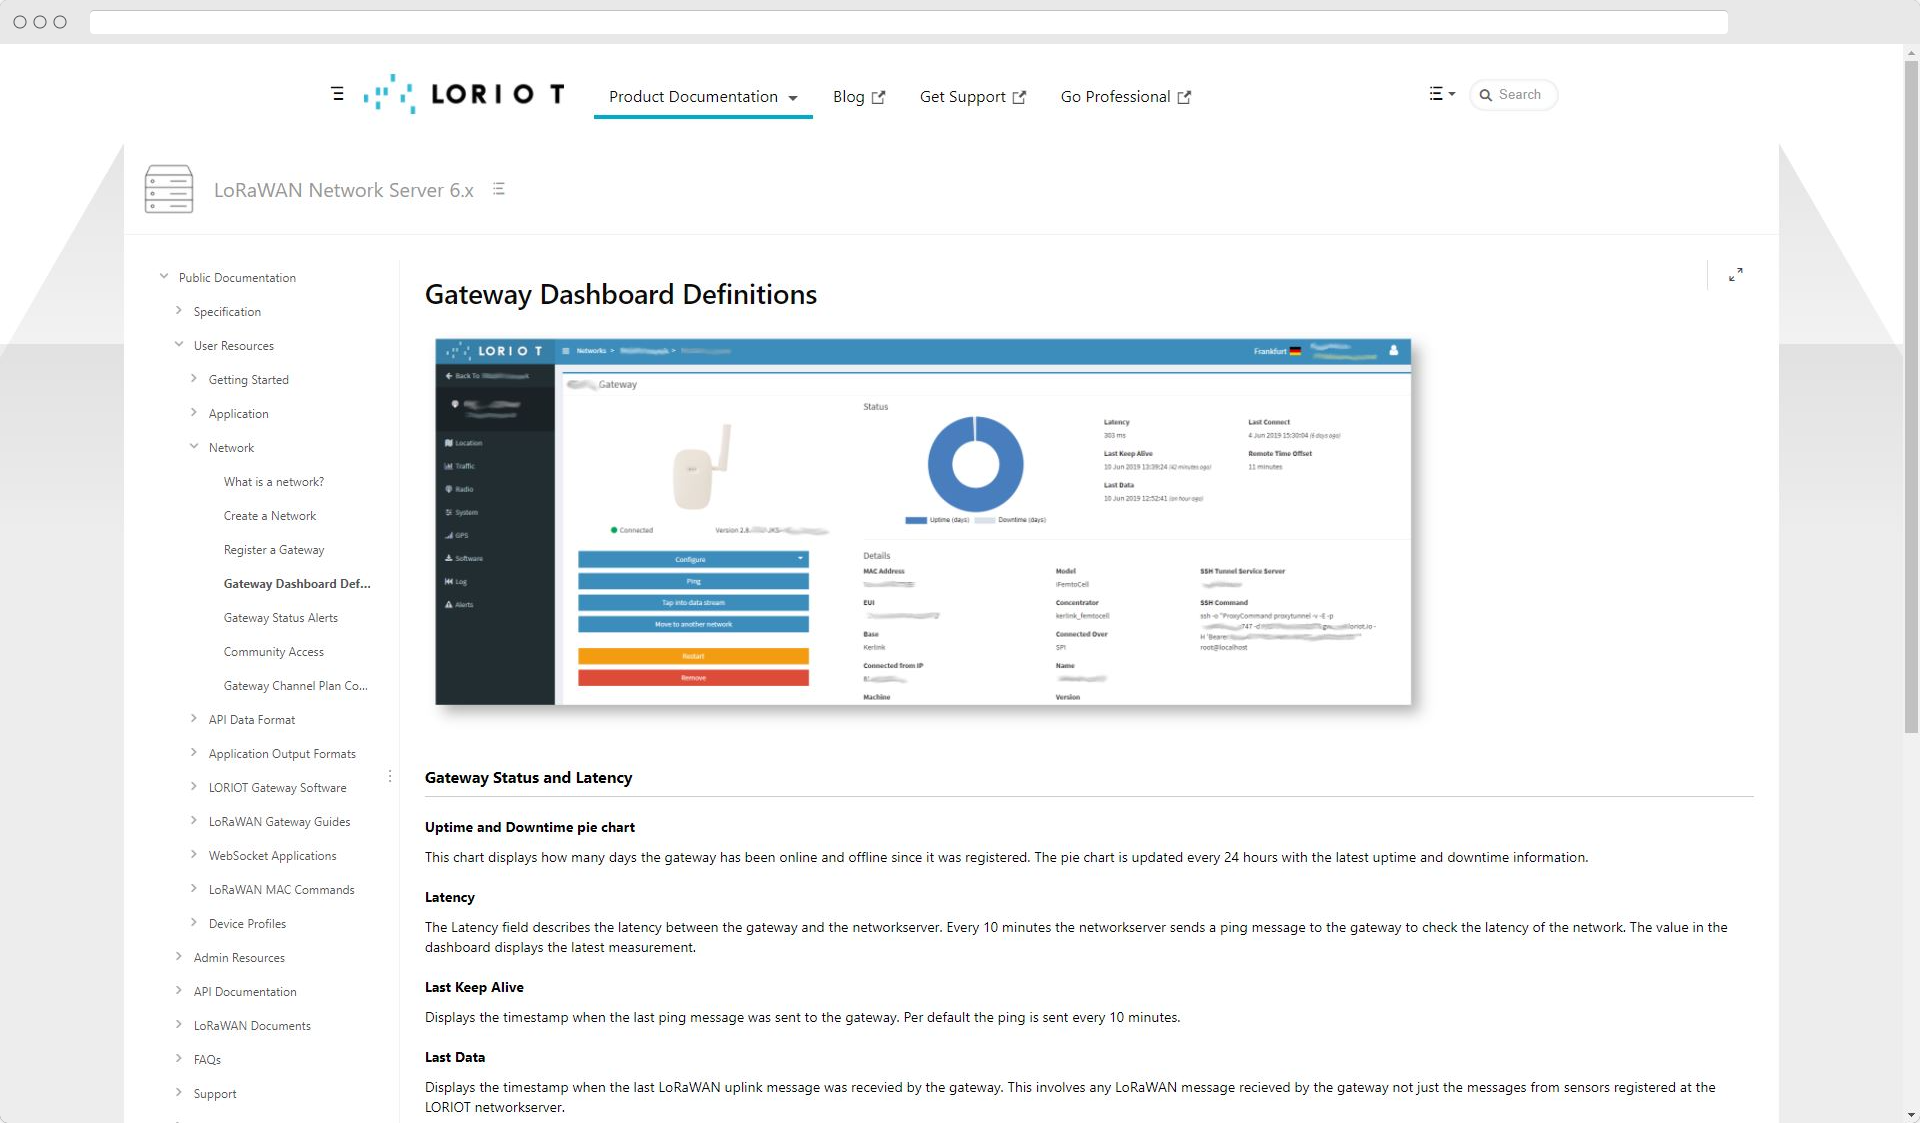
Task: Click the Go Professional menu item
Action: click(1124, 96)
